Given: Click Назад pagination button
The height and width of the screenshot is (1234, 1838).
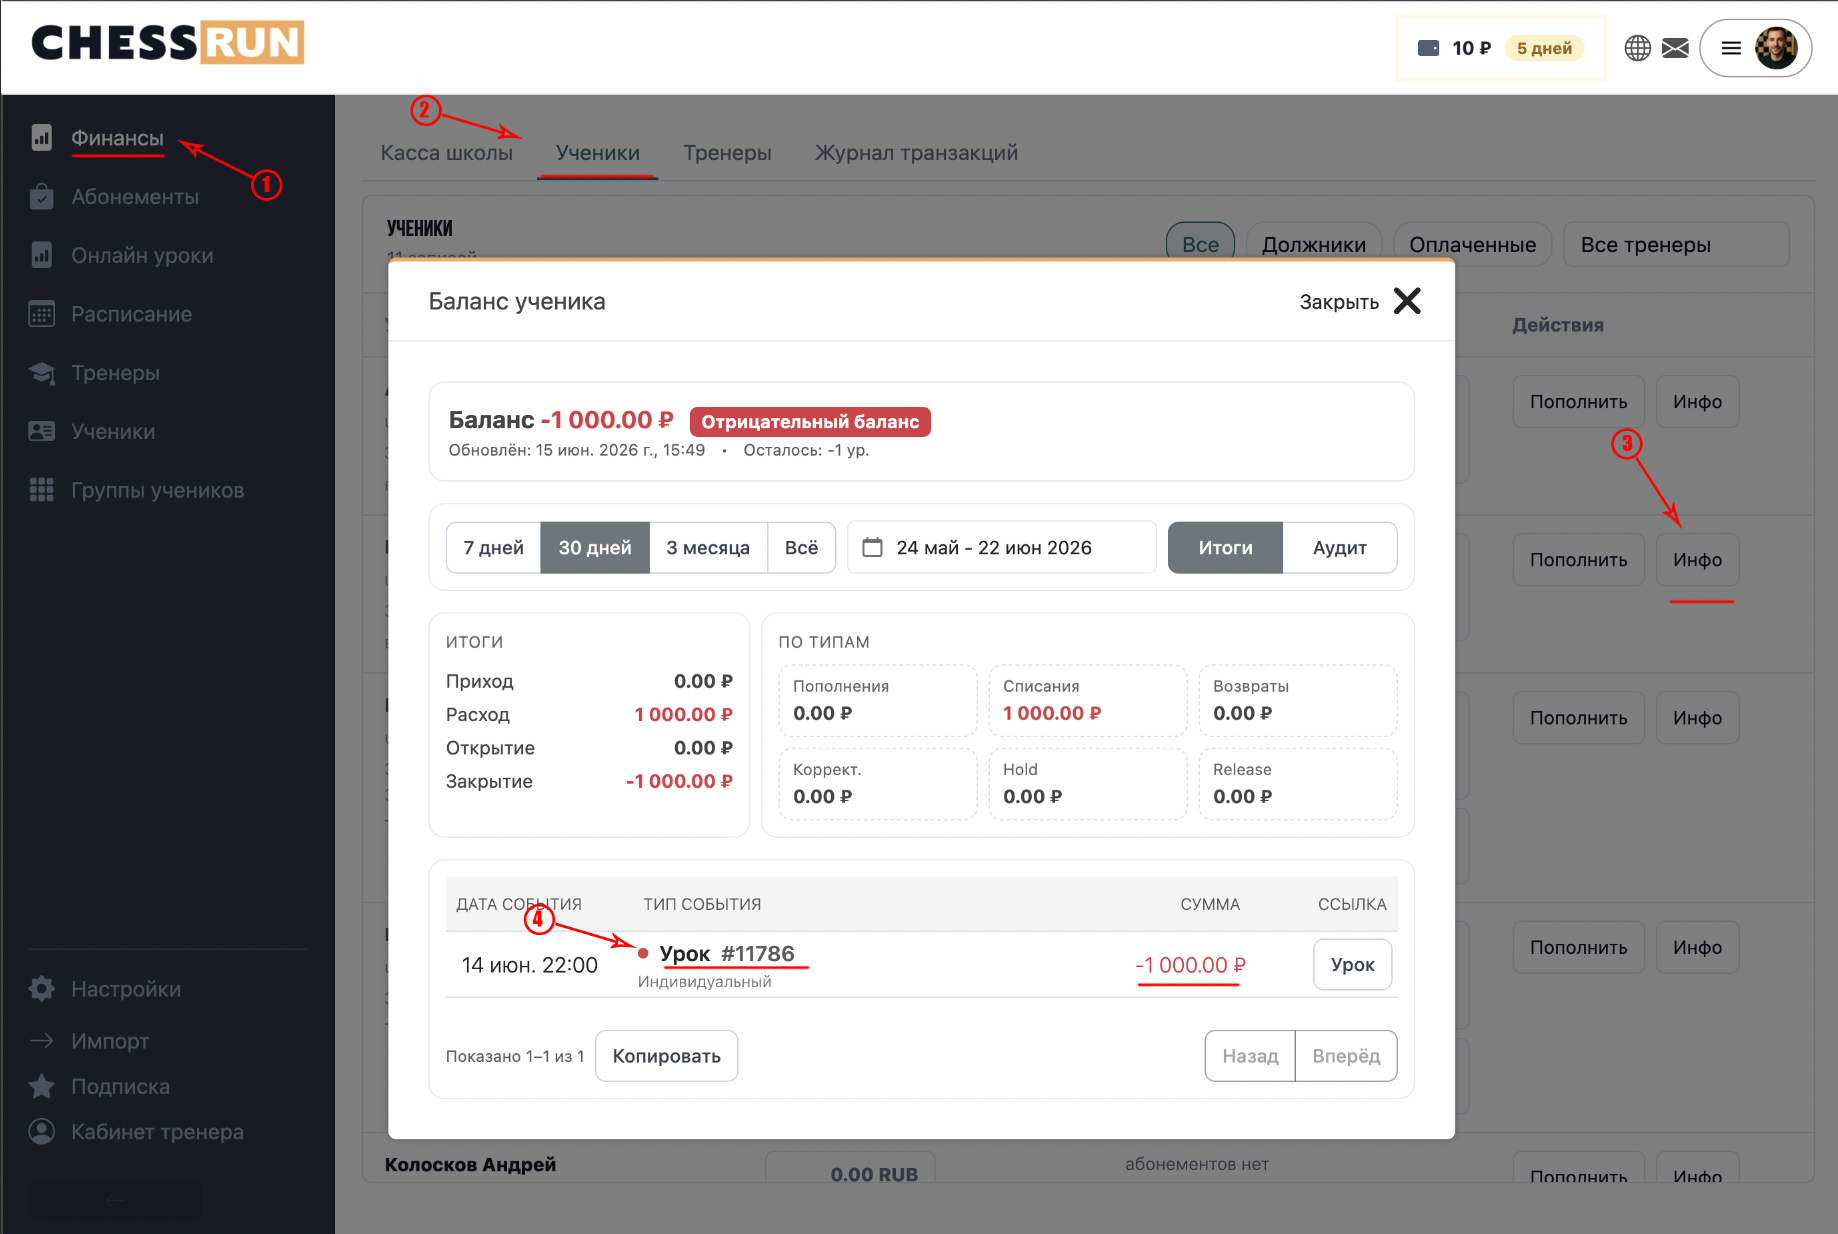Looking at the screenshot, I should tap(1250, 1056).
